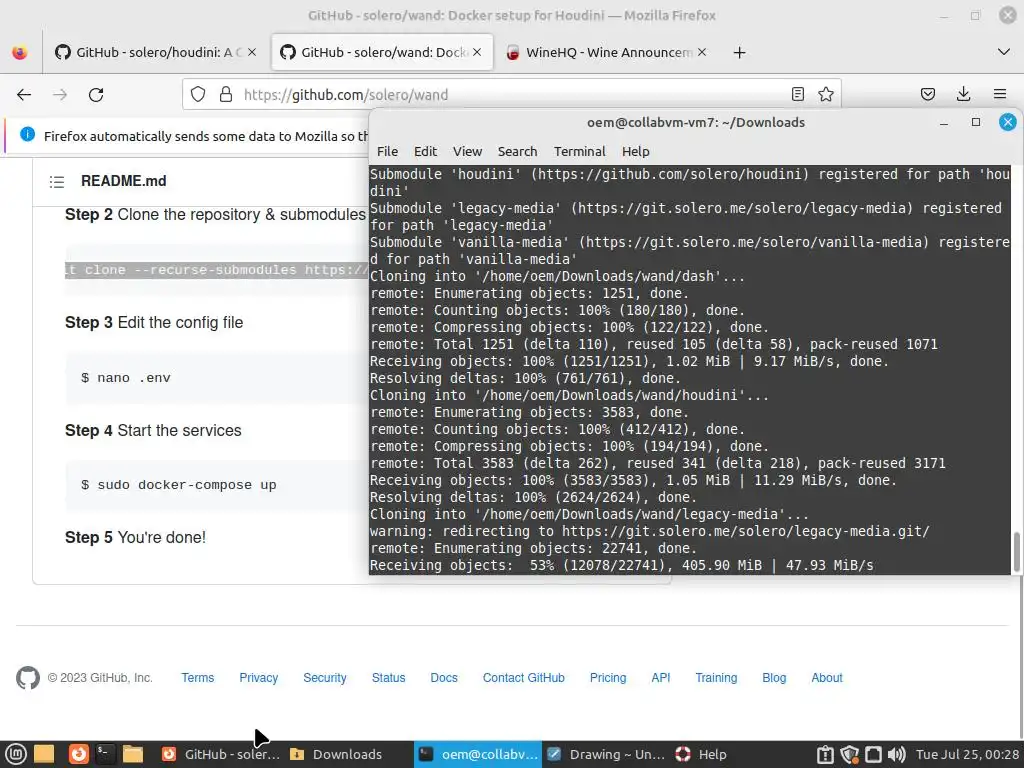Click the '$ nano .env' code block
Image resolution: width=1024 pixels, height=768 pixels.
point(217,377)
